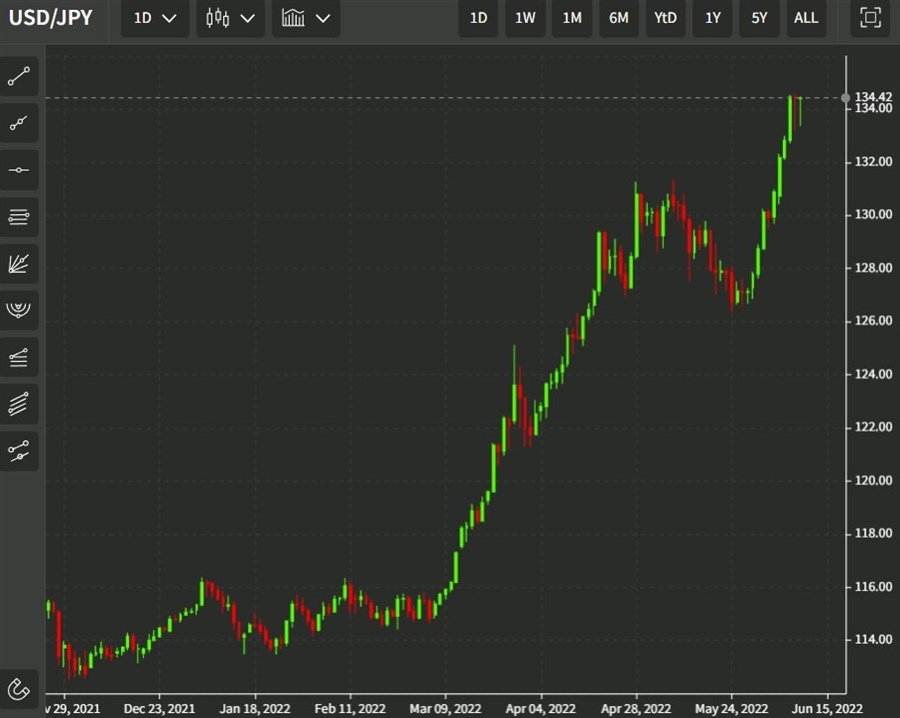
Task: Set range to 1Y
Action: [712, 18]
